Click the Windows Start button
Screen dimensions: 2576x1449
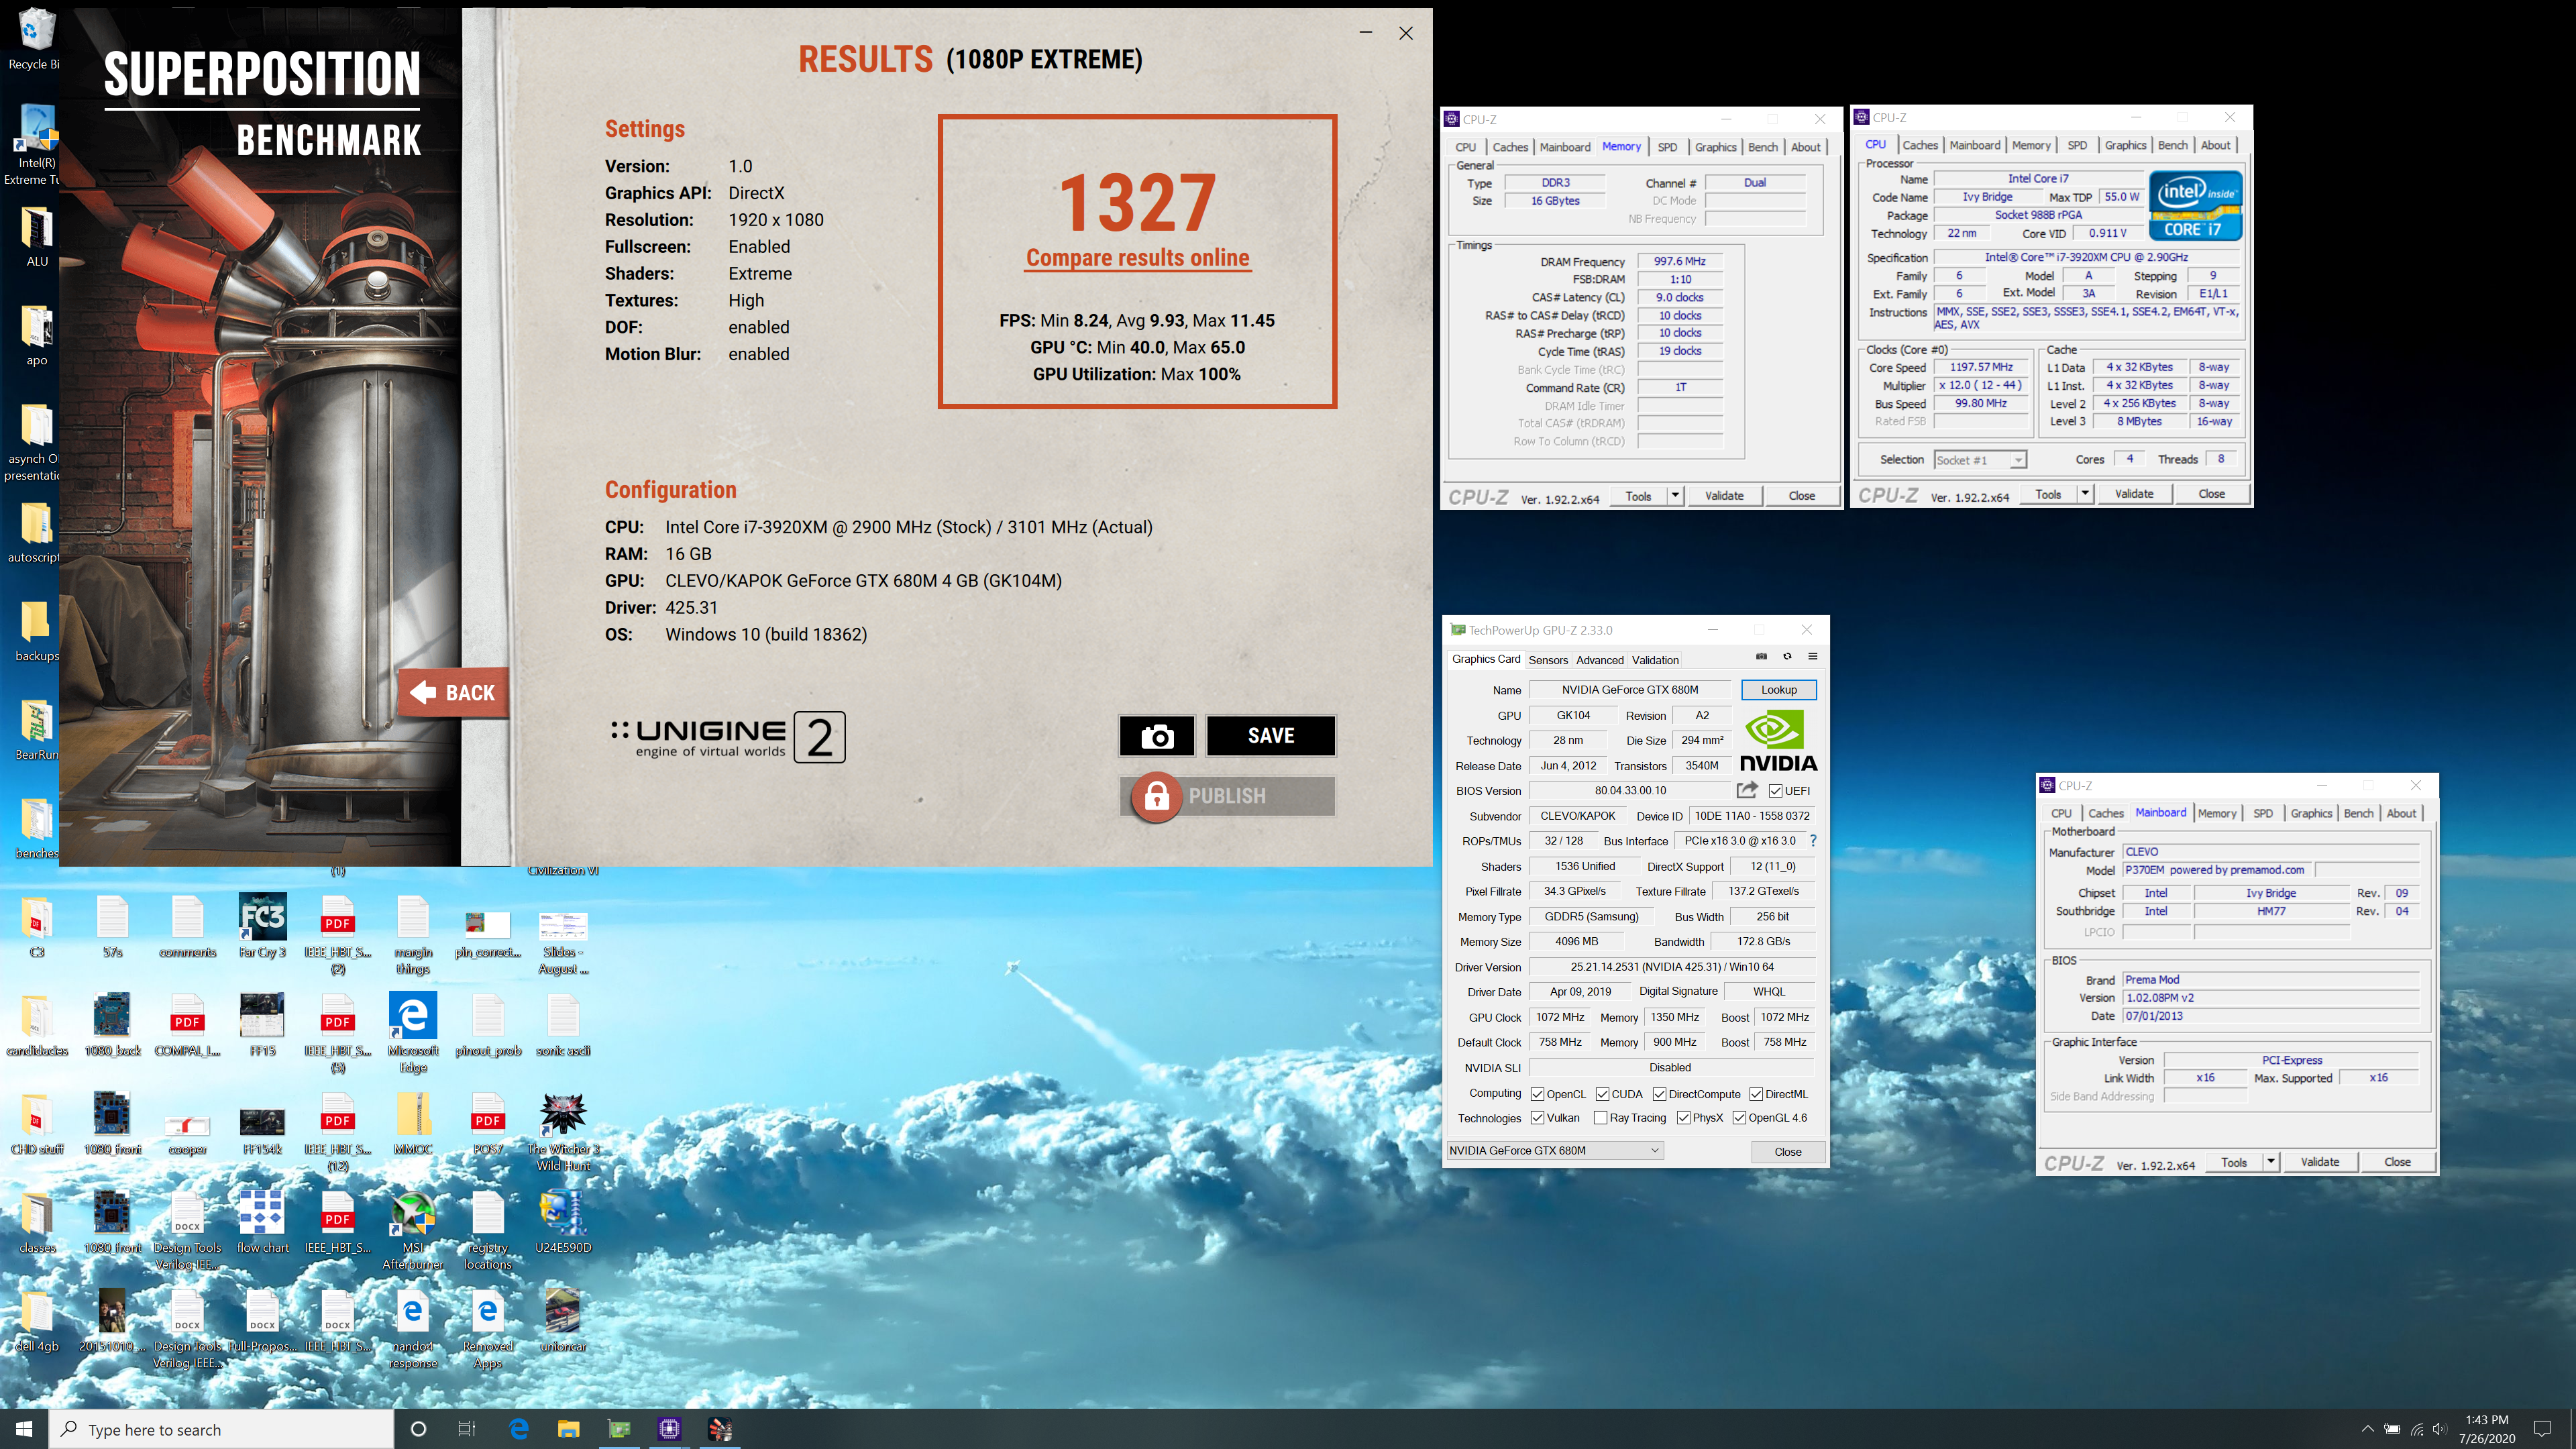24,1429
